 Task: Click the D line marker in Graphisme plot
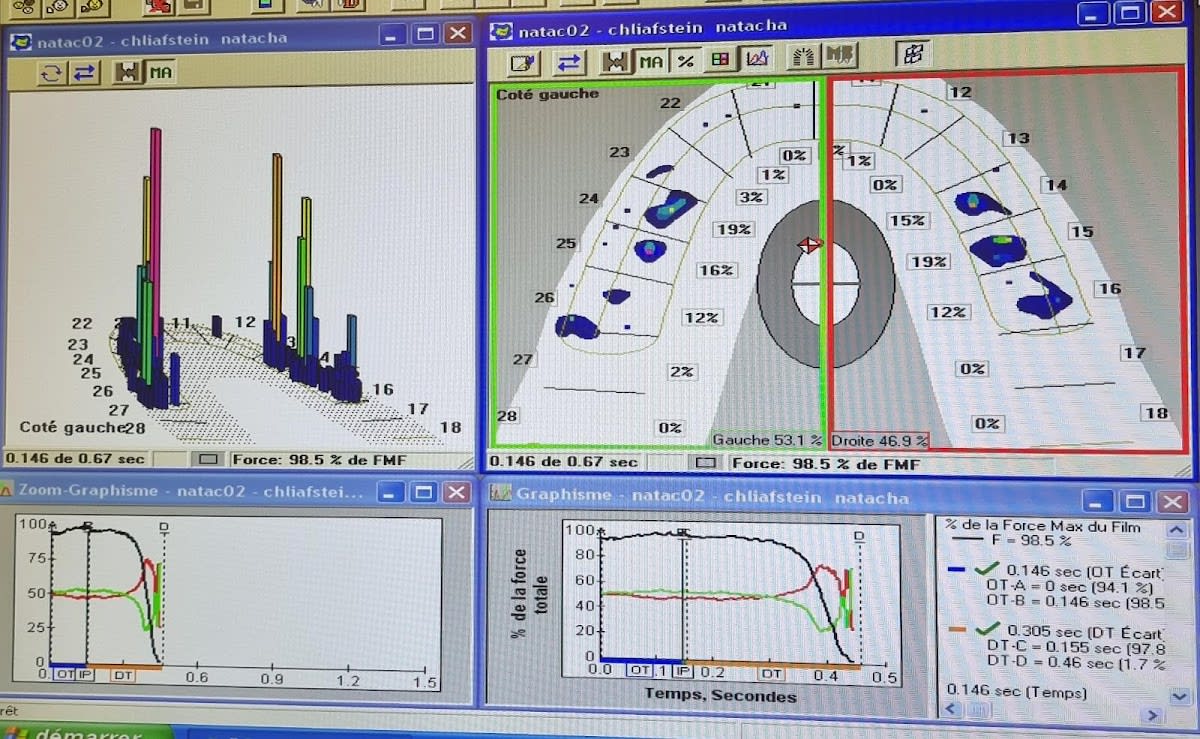click(859, 537)
